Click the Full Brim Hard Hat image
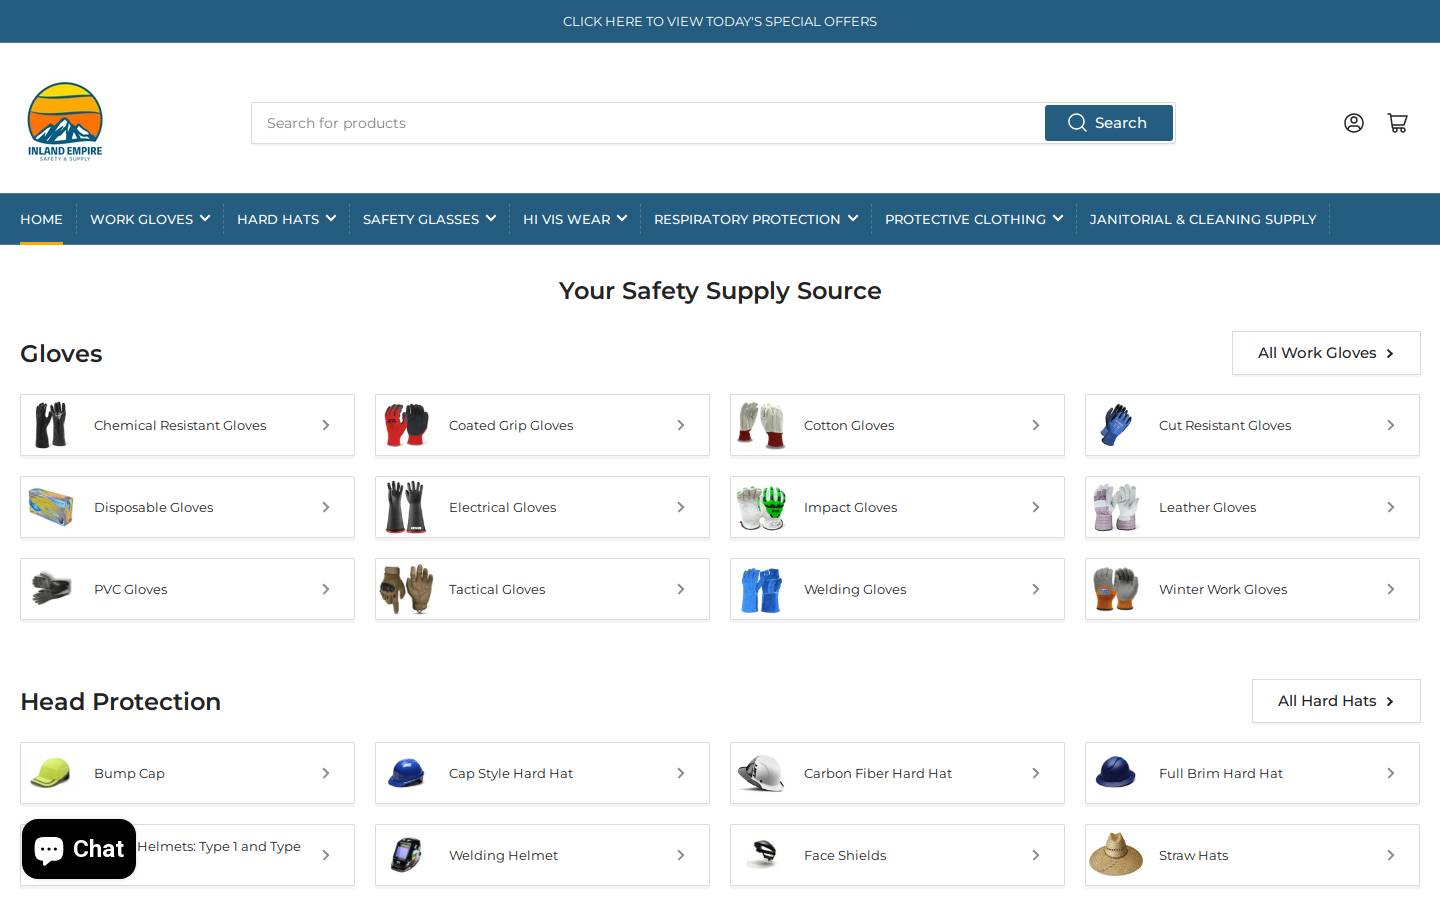This screenshot has height=900, width=1440. tap(1116, 773)
